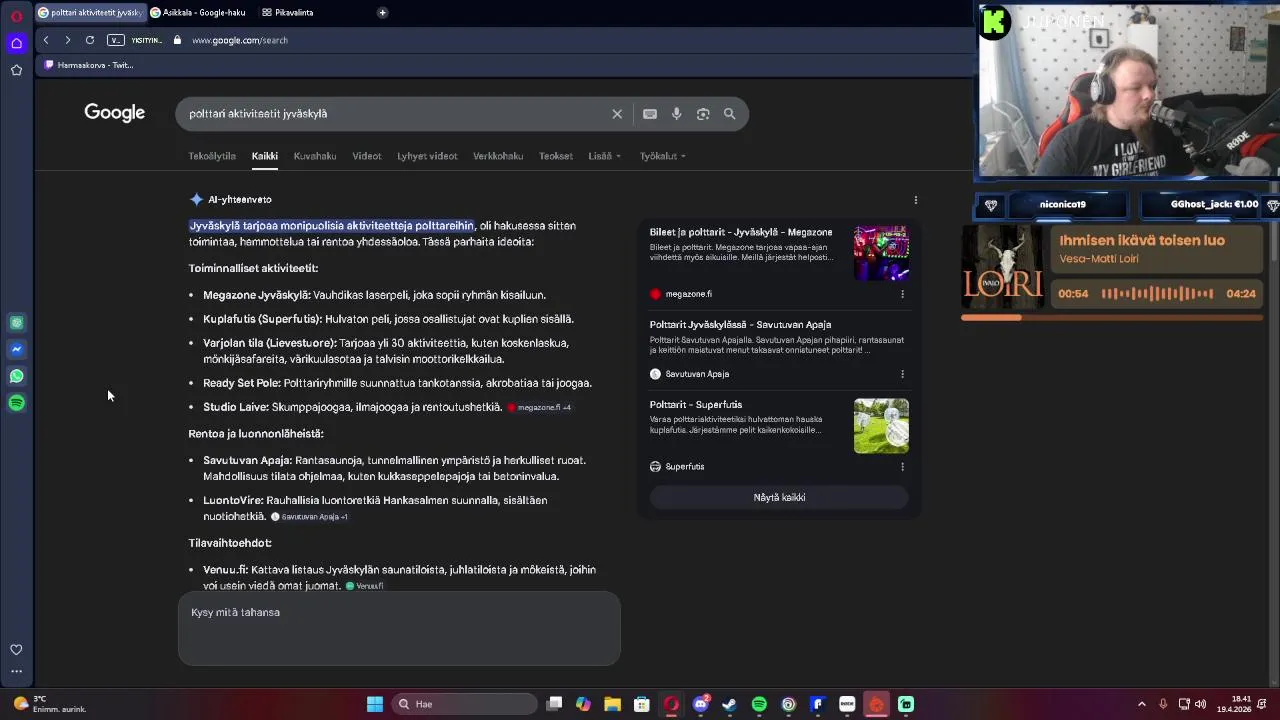Open the Työkalut dropdown

(663, 156)
